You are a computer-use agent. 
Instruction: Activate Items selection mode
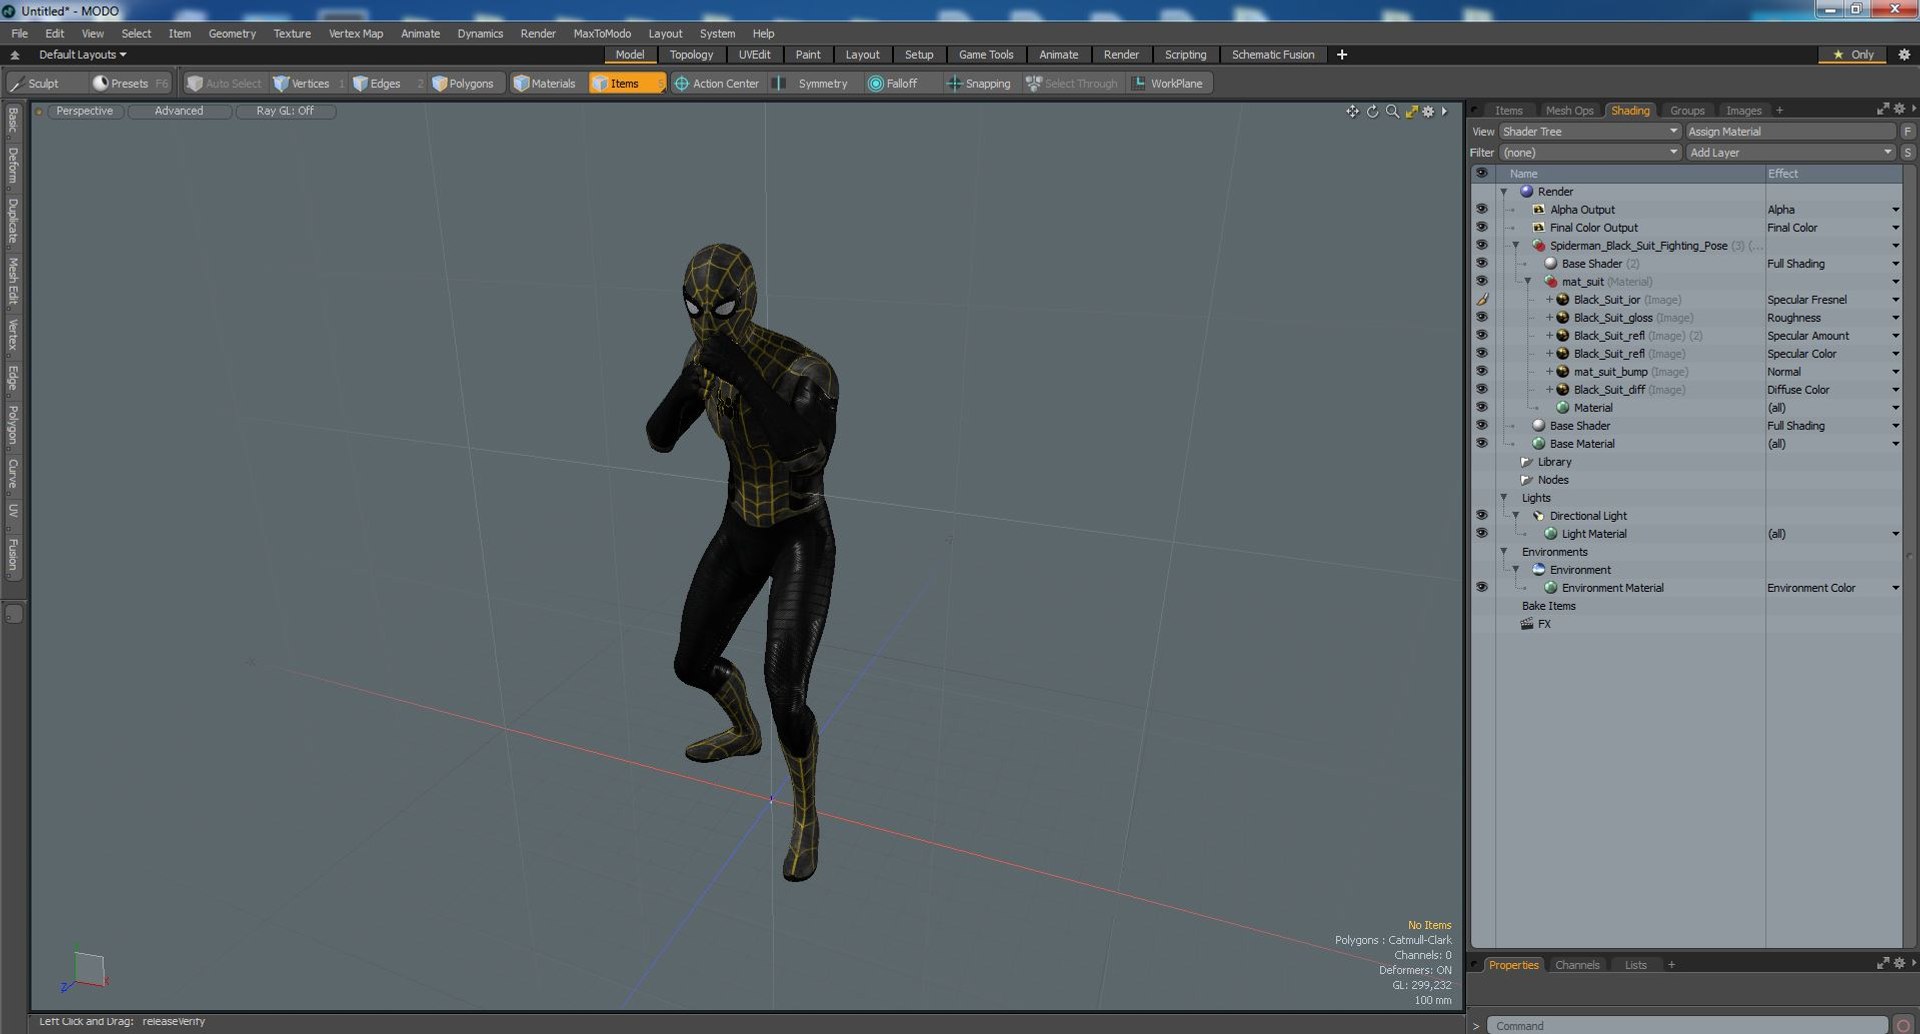click(x=625, y=84)
